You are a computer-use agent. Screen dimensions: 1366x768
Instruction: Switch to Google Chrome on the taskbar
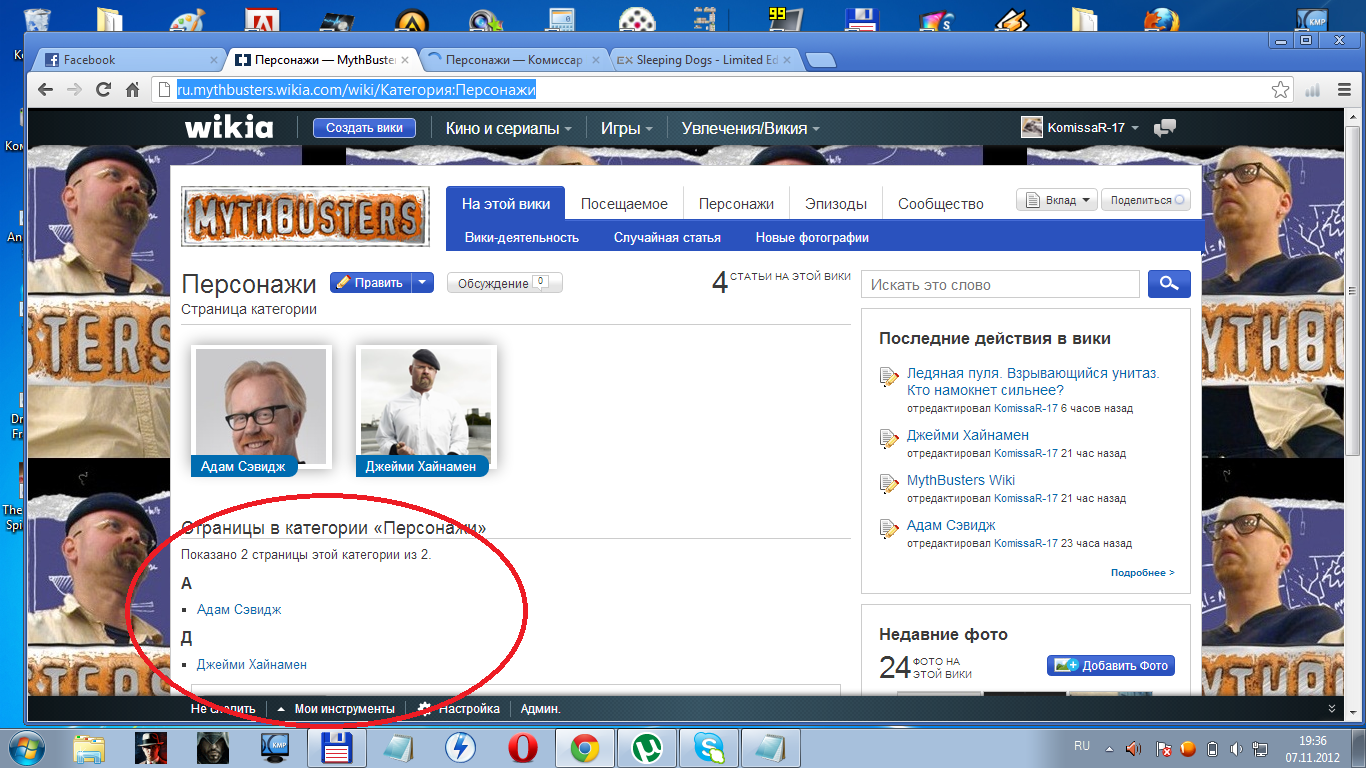(585, 747)
